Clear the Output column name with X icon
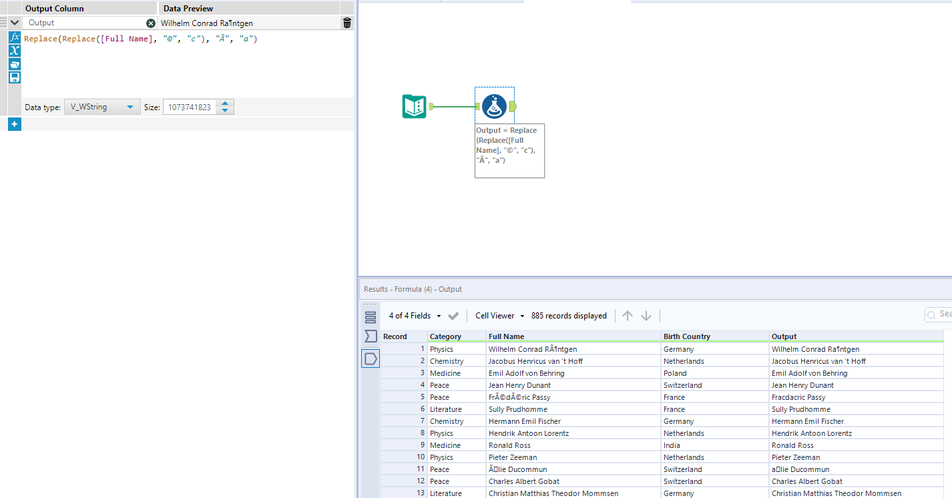Image resolution: width=952 pixels, height=498 pixels. [x=151, y=23]
